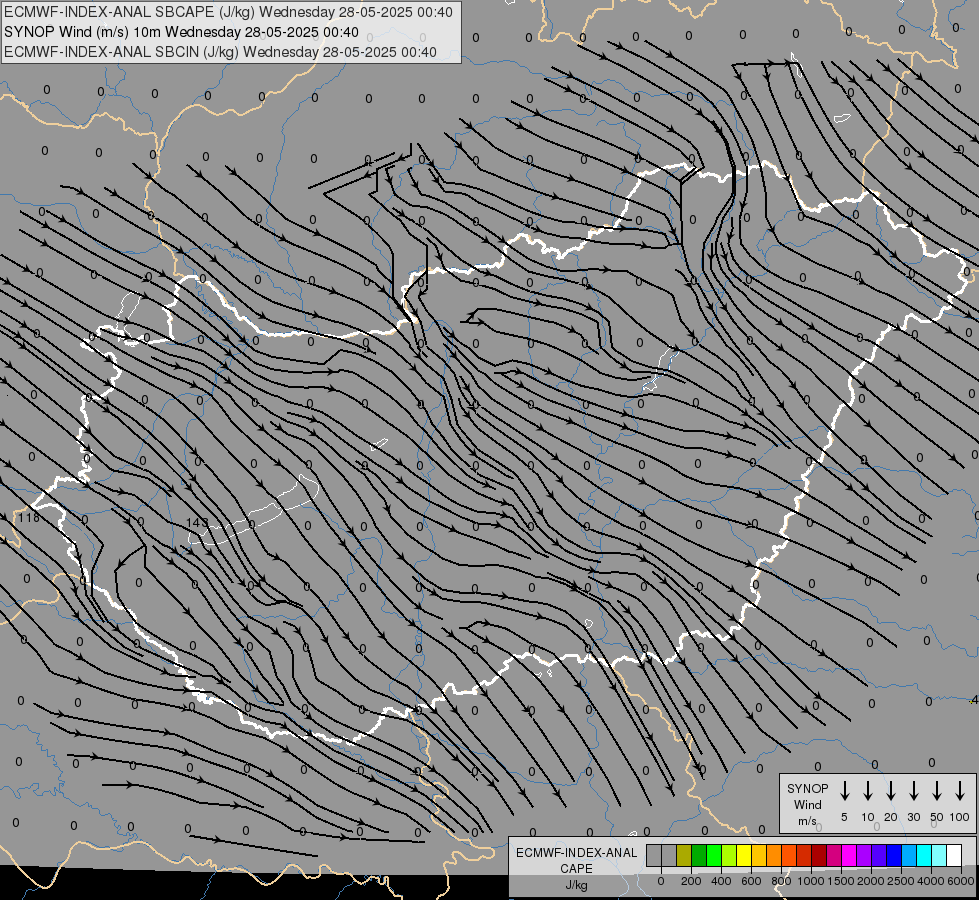The image size is (979, 900).
Task: Click the SYNOP wind arrow above 20
Action: (x=891, y=791)
